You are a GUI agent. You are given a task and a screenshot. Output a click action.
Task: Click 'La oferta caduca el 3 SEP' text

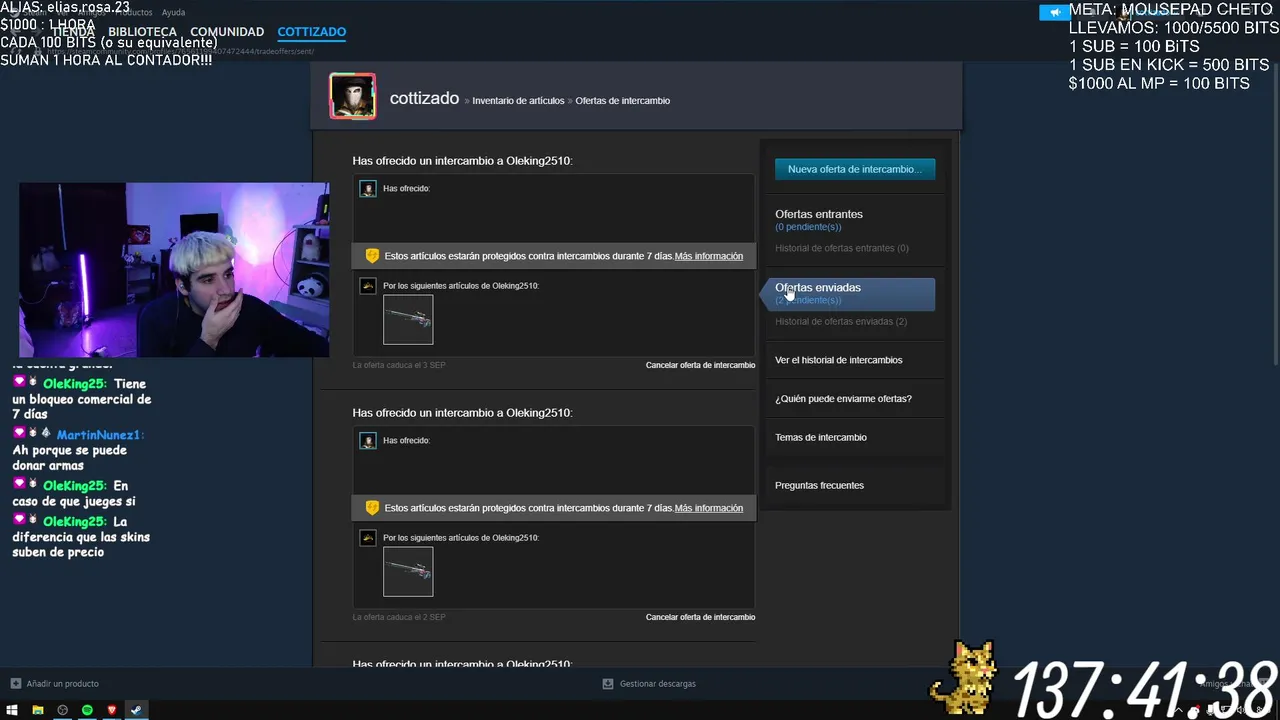tap(399, 365)
